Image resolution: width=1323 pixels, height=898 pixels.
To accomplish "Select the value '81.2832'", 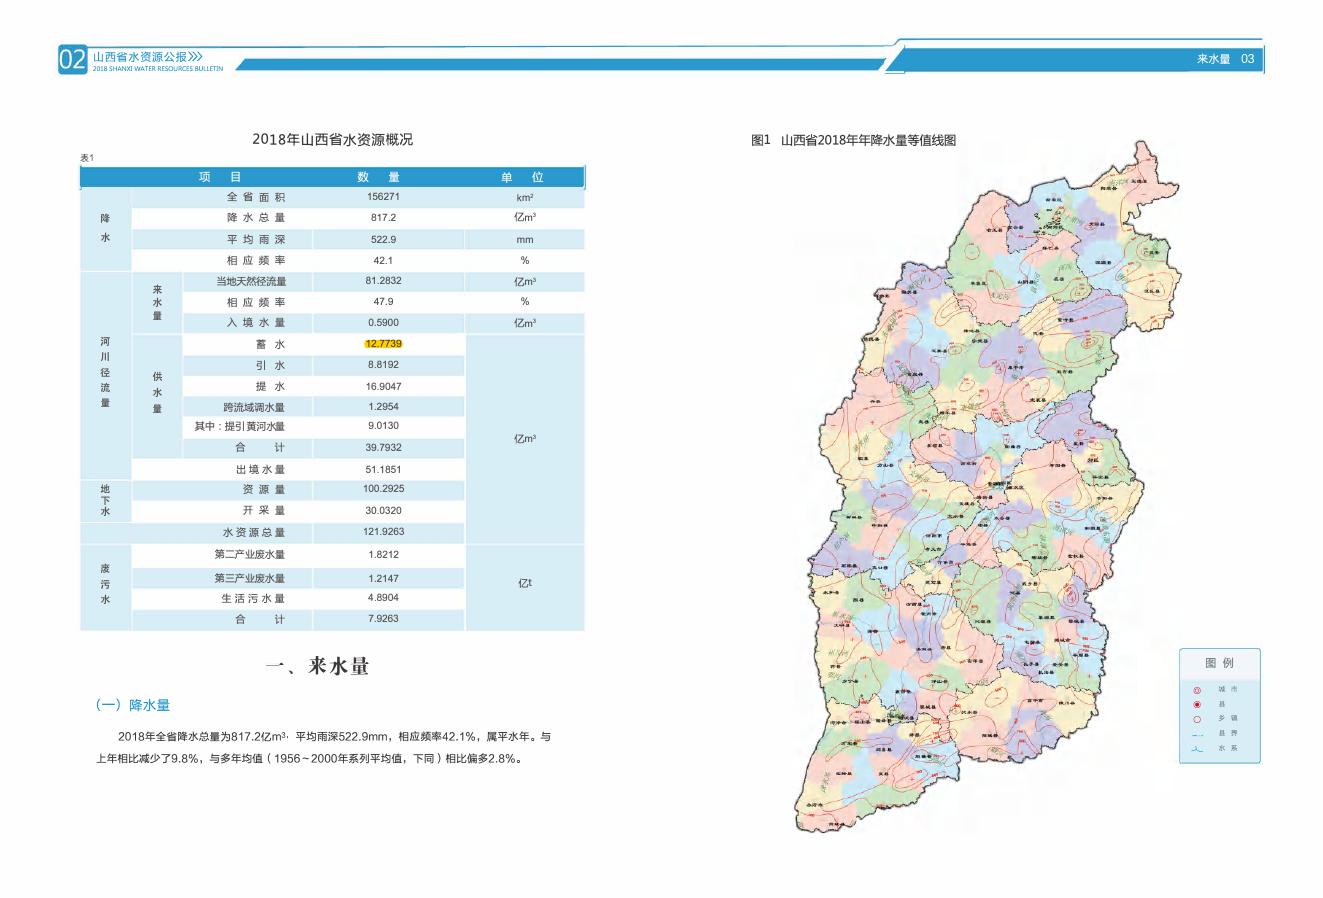I will point(383,281).
